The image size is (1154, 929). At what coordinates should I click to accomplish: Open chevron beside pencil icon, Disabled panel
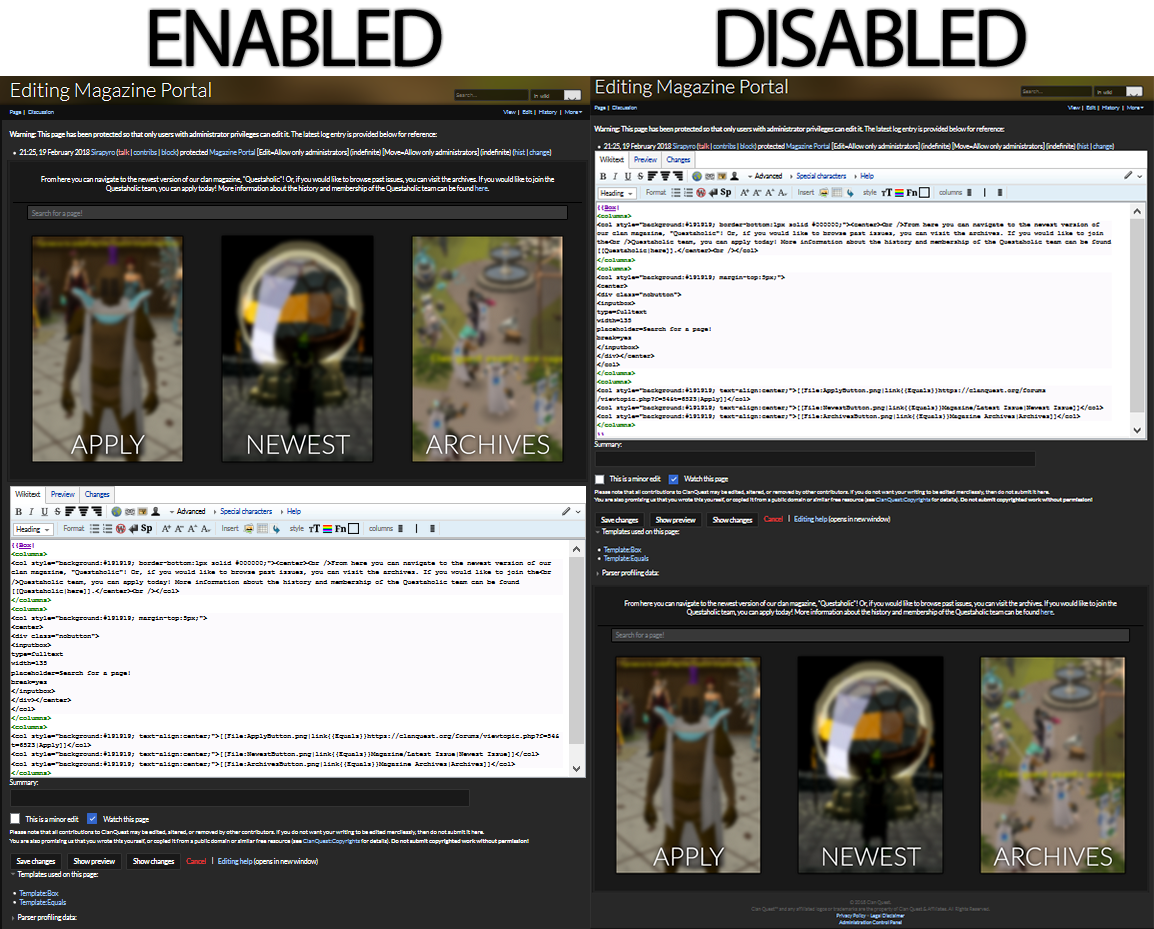[x=1139, y=176]
